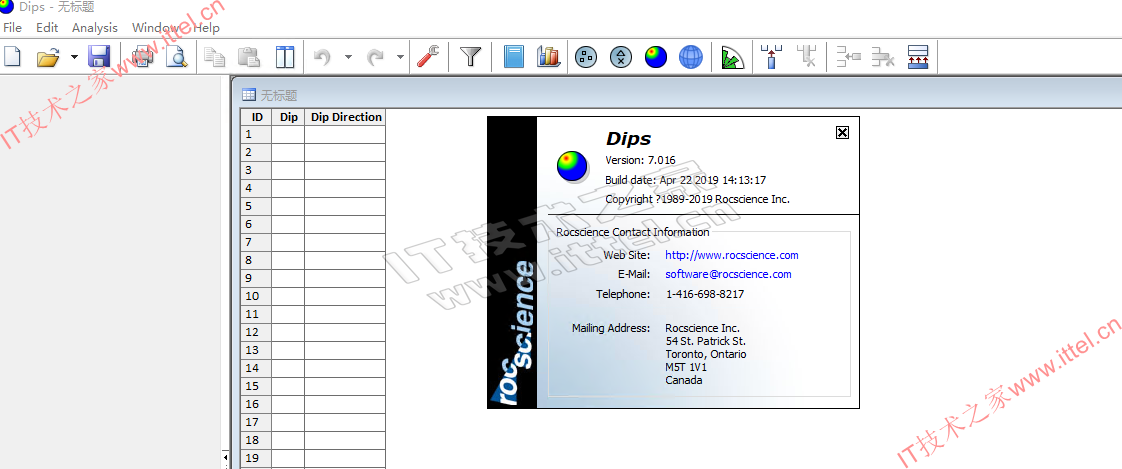Click the software@rocscience.com email link

(728, 274)
